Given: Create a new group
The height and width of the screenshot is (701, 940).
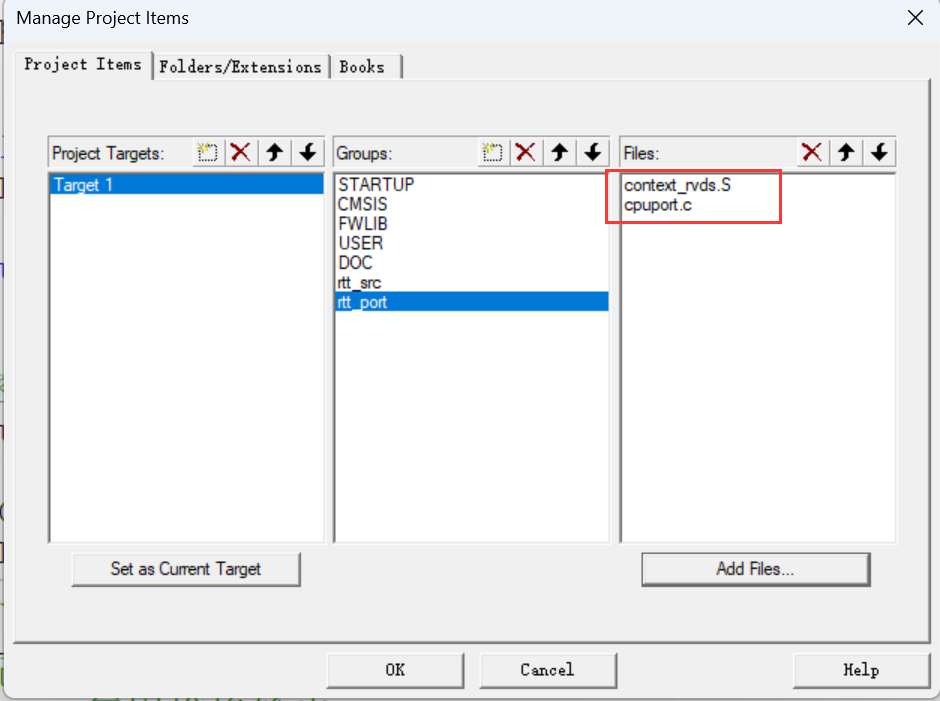Looking at the screenshot, I should 492,152.
